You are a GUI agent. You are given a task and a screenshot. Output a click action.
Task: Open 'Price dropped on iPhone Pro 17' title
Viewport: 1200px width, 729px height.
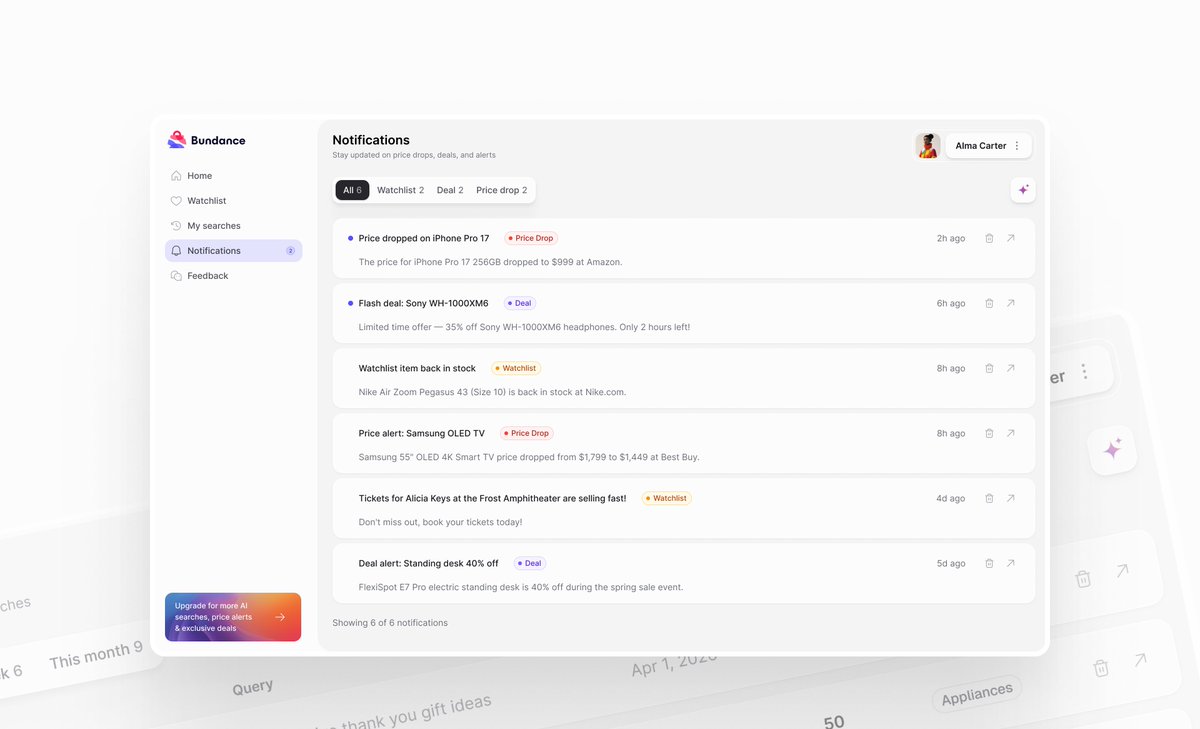coord(424,238)
